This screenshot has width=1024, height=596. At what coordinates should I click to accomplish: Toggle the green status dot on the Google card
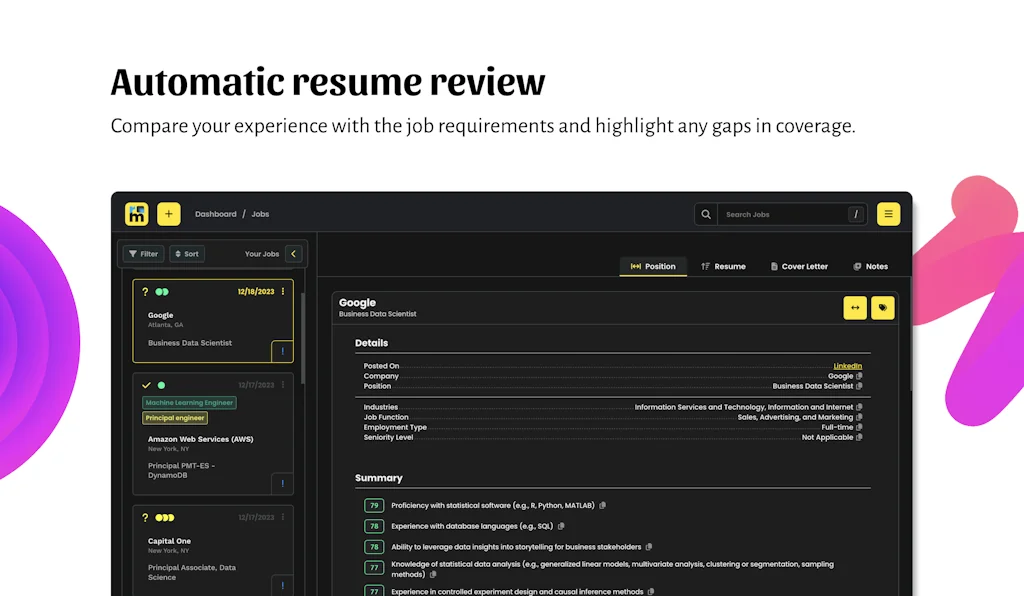click(x=161, y=291)
